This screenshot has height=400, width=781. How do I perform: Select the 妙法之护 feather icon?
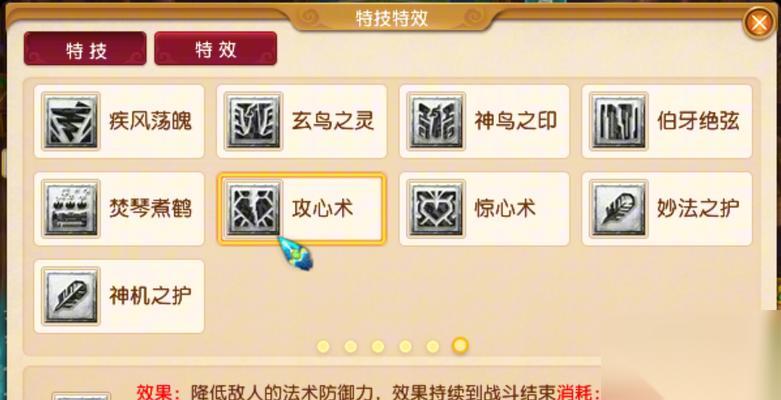point(619,209)
